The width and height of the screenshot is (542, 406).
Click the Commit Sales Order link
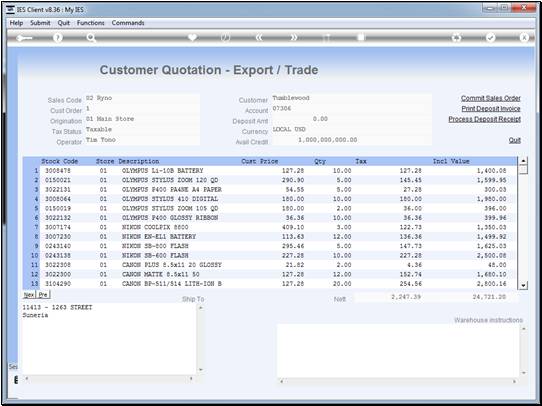coord(490,98)
